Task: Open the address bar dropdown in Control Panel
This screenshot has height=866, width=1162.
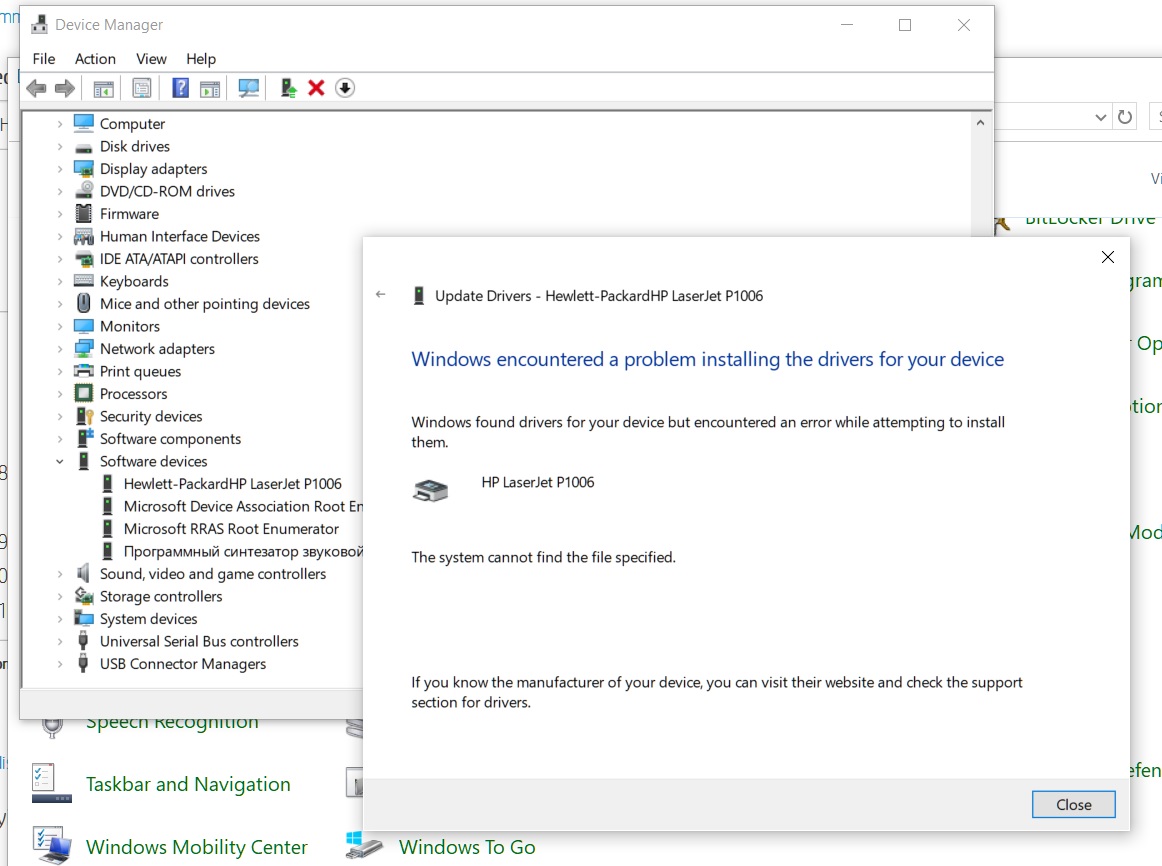Action: click(1100, 117)
